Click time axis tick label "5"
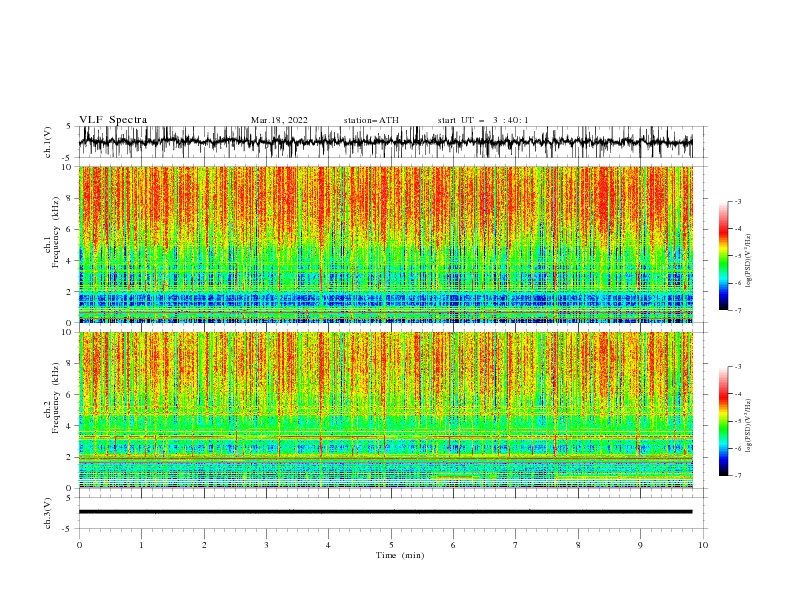 pyautogui.click(x=391, y=545)
